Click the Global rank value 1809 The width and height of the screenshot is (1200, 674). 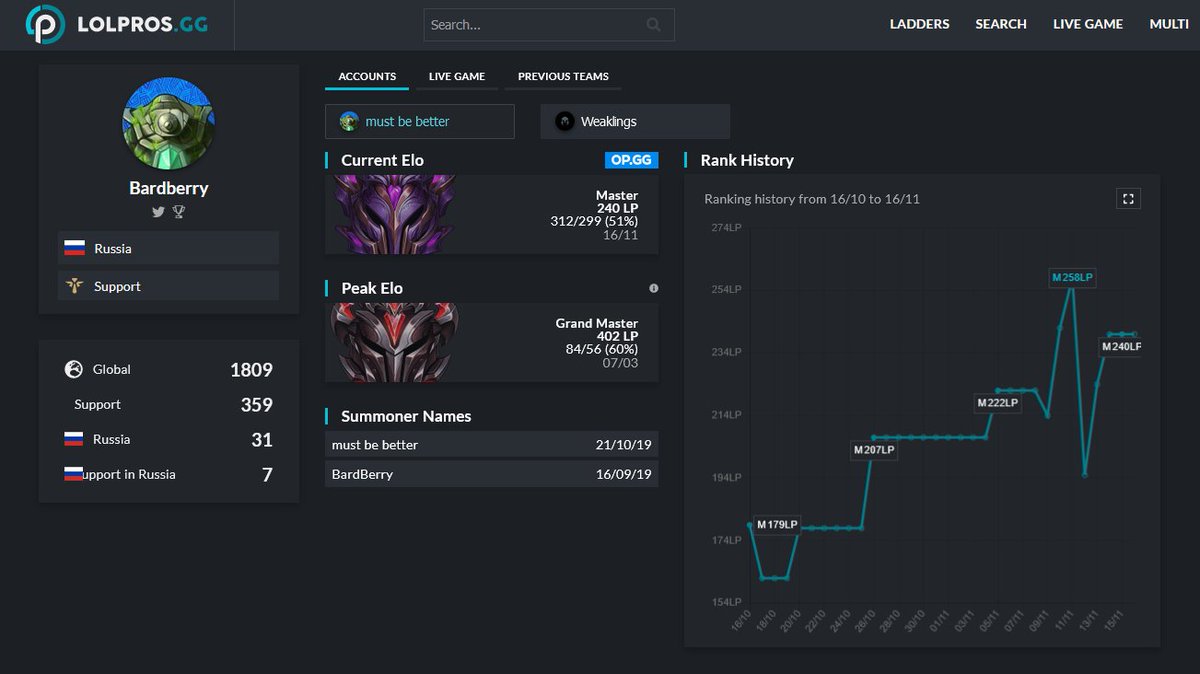(x=251, y=370)
